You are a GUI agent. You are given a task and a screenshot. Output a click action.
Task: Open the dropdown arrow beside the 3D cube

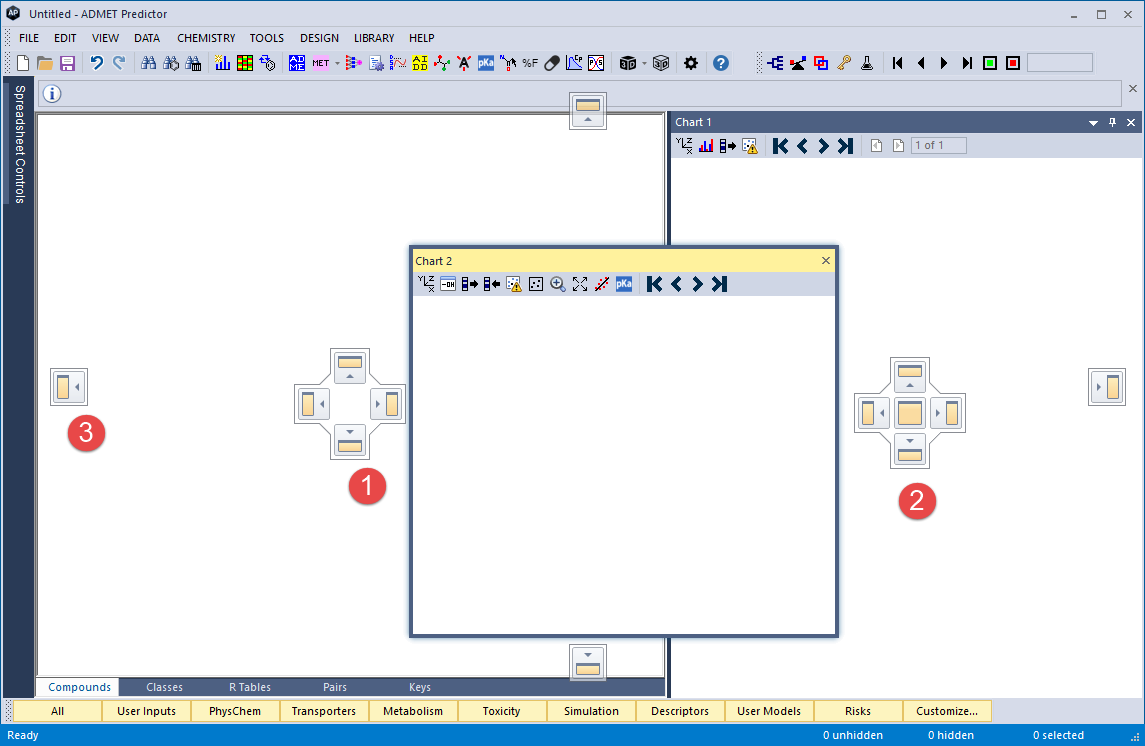pos(644,64)
